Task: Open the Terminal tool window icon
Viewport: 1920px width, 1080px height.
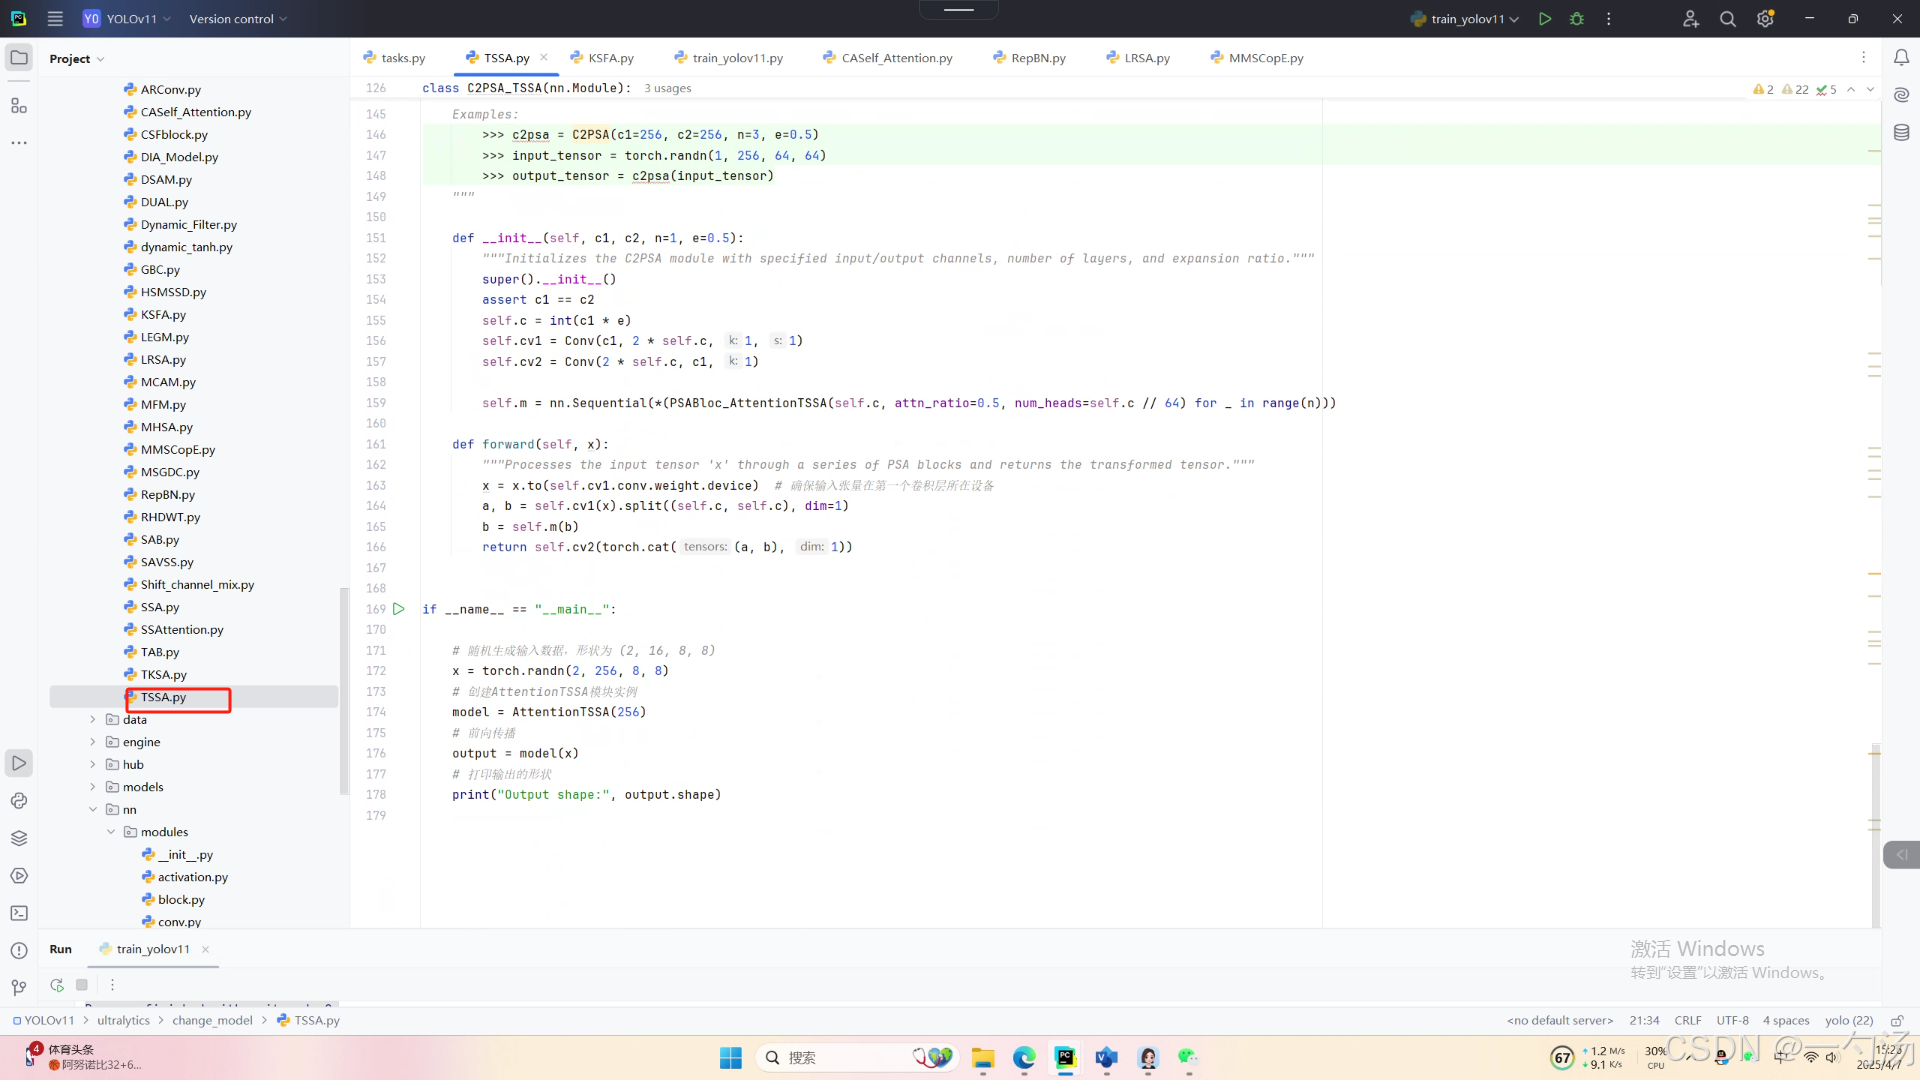Action: [x=19, y=913]
